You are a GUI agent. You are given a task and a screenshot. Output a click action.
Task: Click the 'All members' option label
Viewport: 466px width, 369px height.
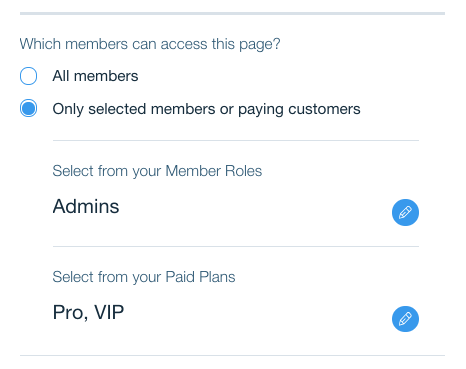pyautogui.click(x=95, y=76)
